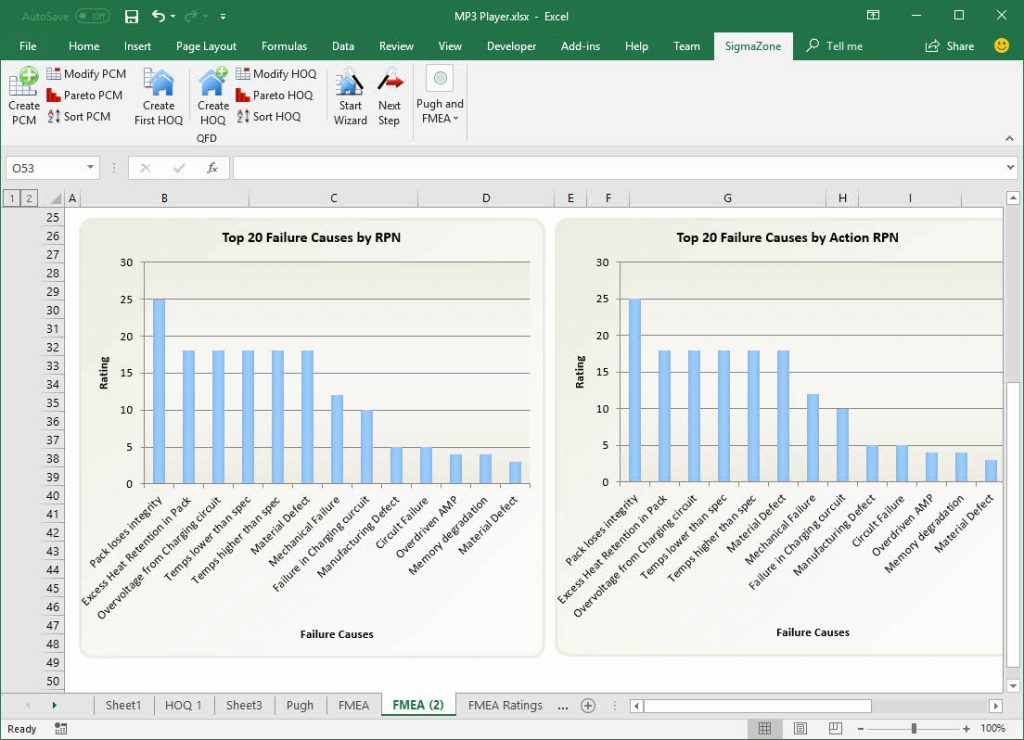Show more sheet tabs via ellipsis
Viewport: 1024px width, 740px height.
coord(563,705)
